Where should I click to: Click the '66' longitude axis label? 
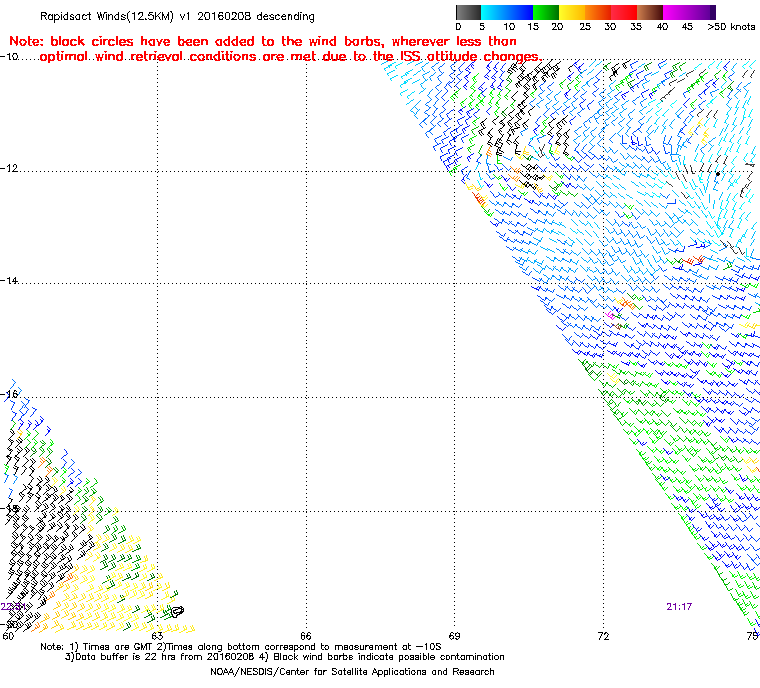(x=306, y=636)
